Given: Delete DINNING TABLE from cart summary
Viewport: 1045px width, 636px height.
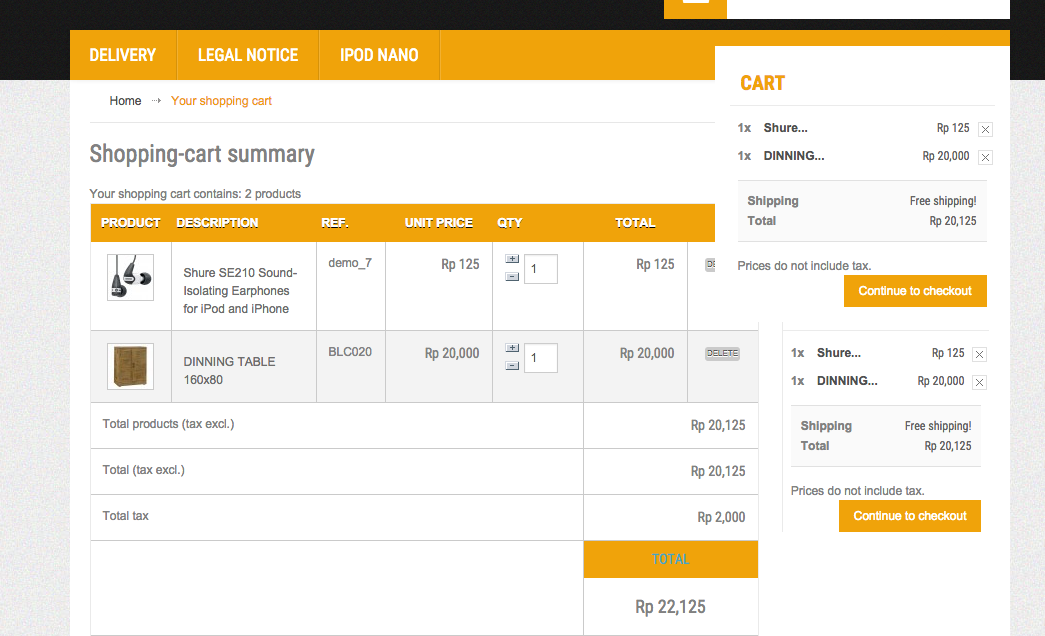Looking at the screenshot, I should click(x=722, y=353).
